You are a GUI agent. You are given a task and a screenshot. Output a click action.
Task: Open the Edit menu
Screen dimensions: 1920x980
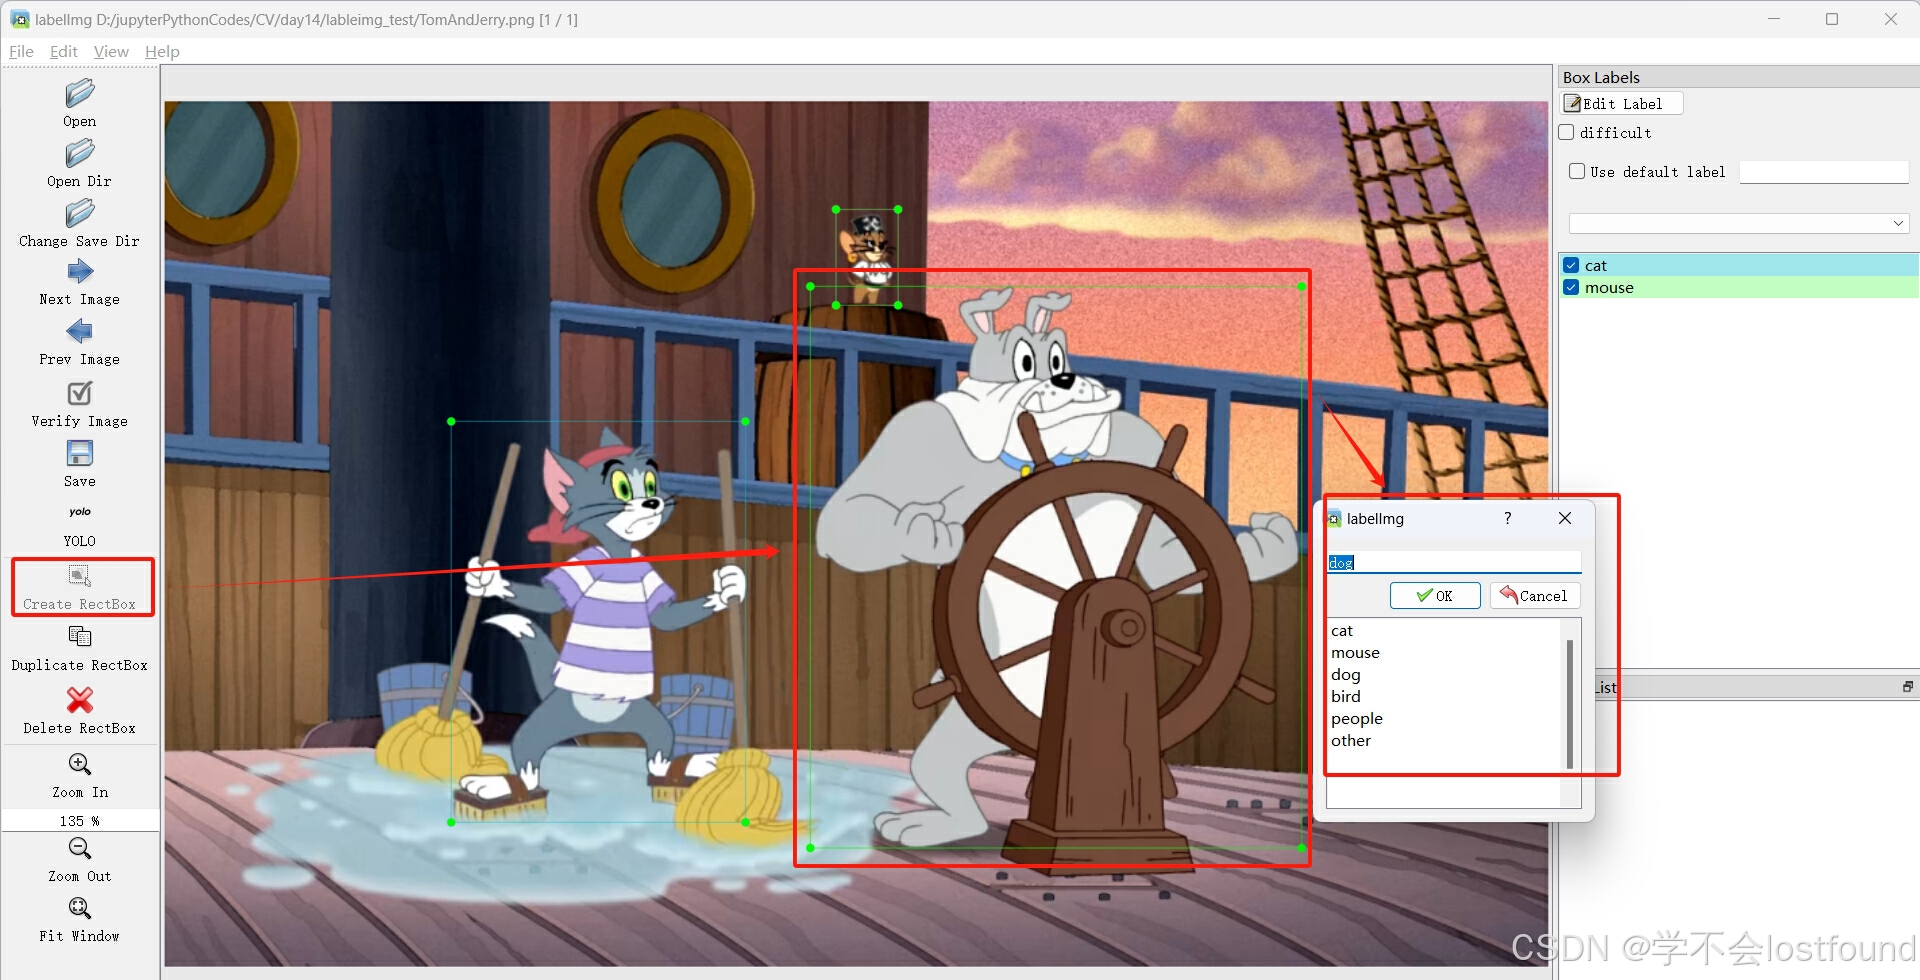(64, 52)
